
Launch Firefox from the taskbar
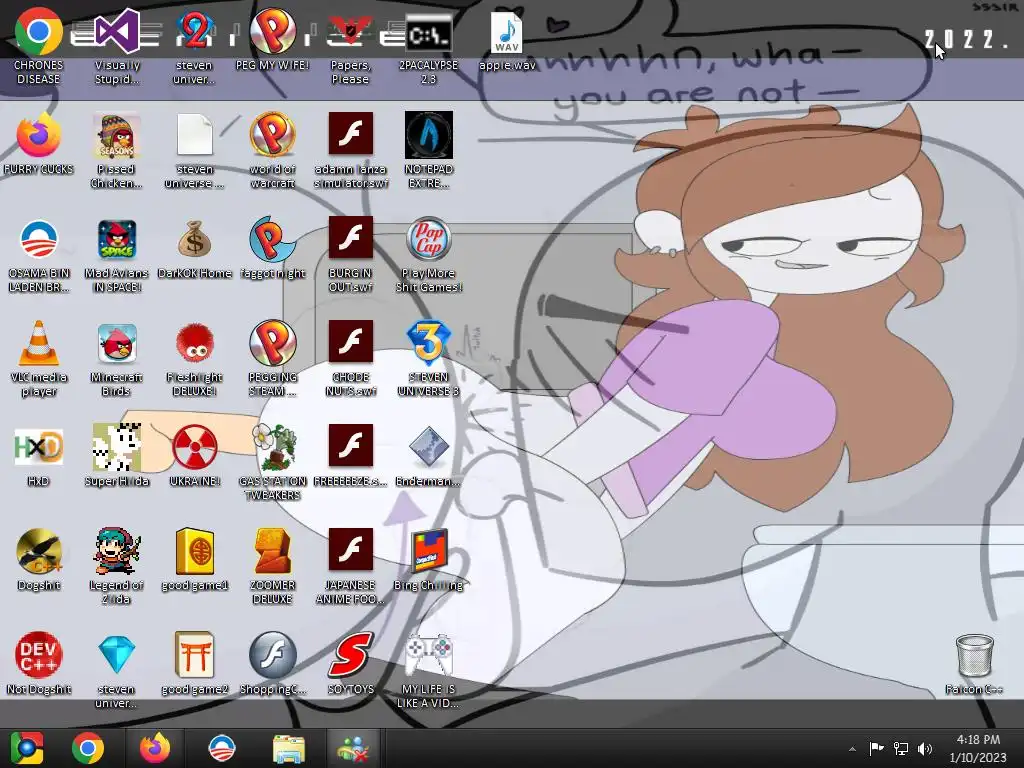155,748
